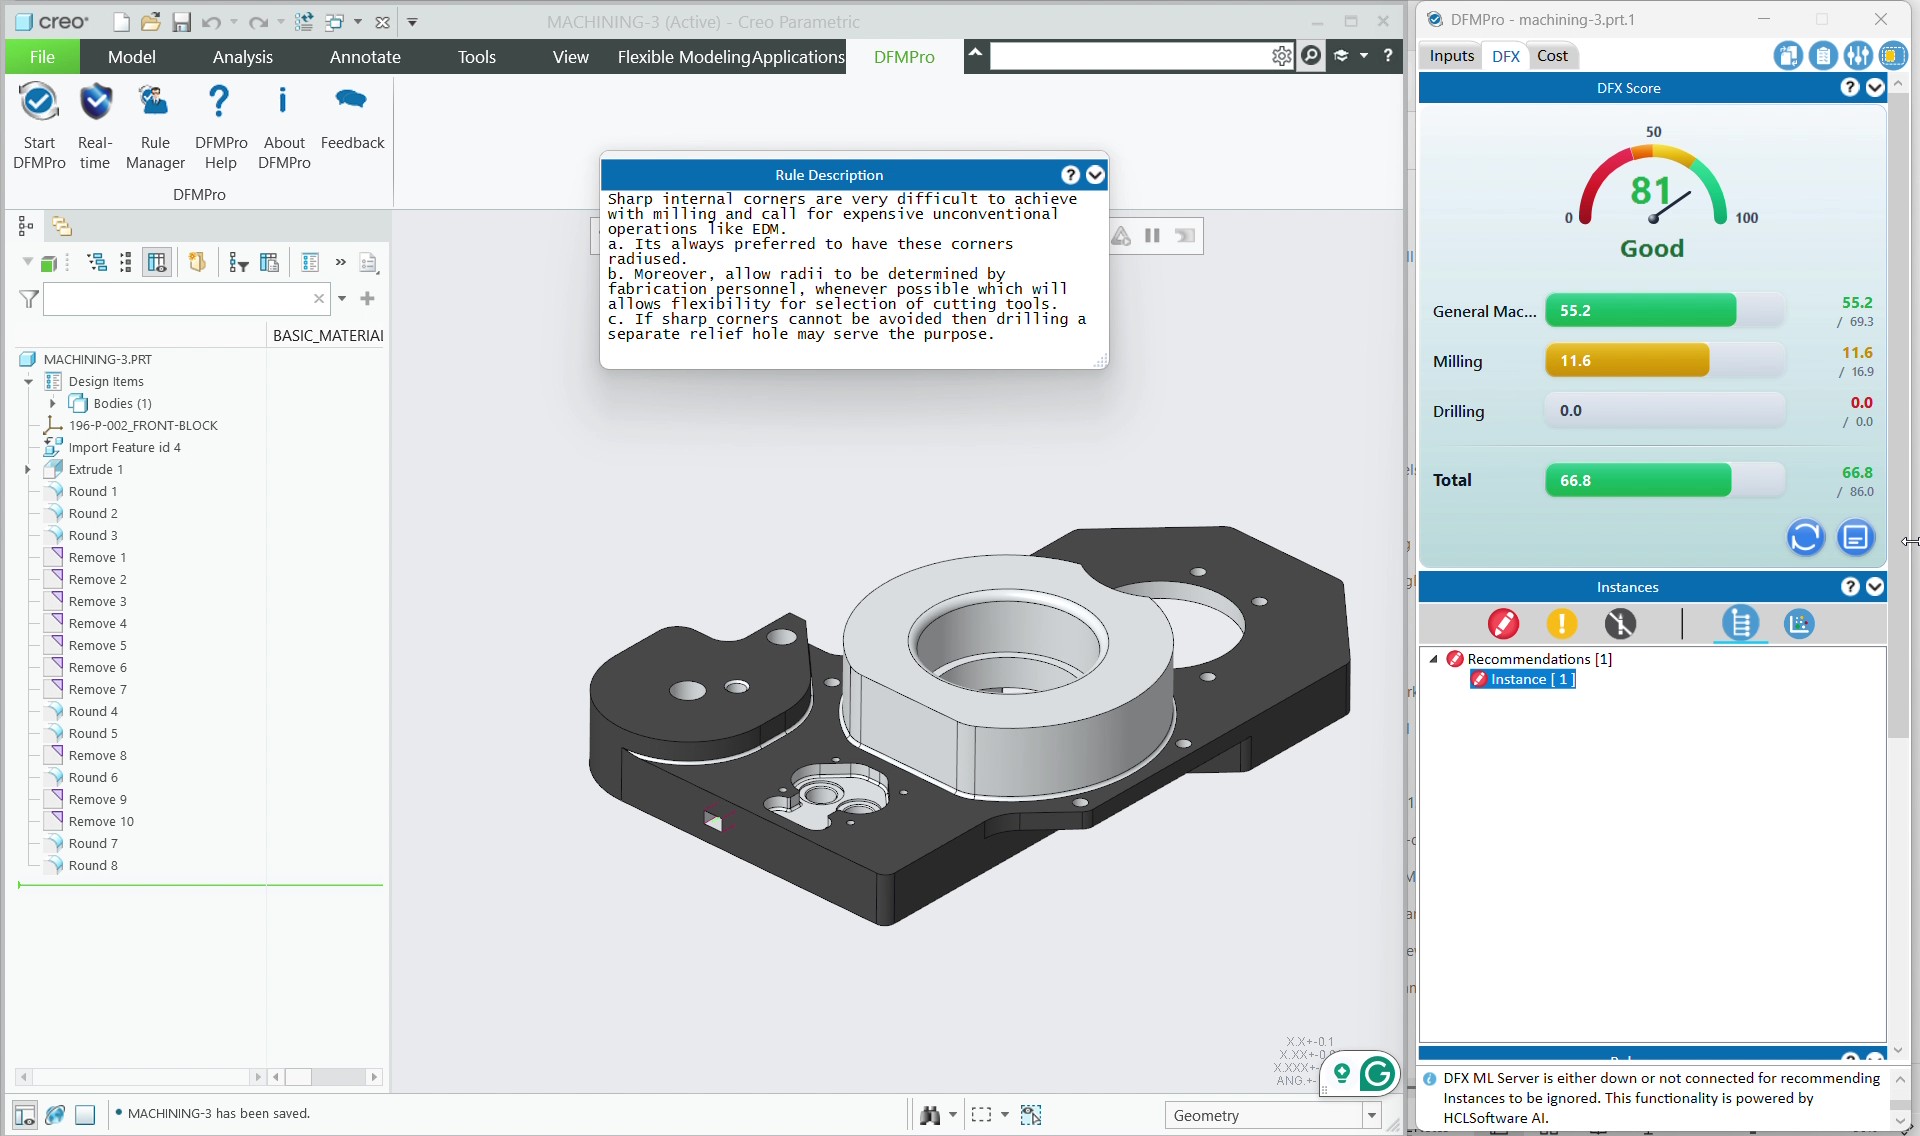Select Import Feature id 4 in tree
Viewport: 1920px width, 1136px height.
124,448
